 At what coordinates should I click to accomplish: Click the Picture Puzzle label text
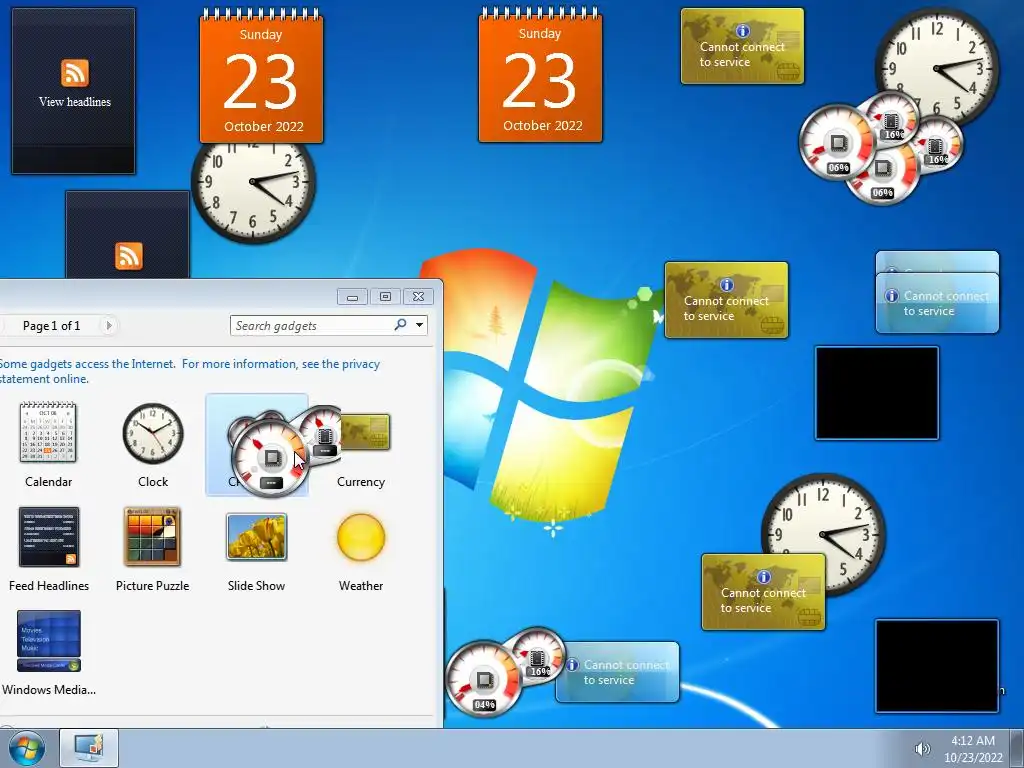tap(152, 586)
